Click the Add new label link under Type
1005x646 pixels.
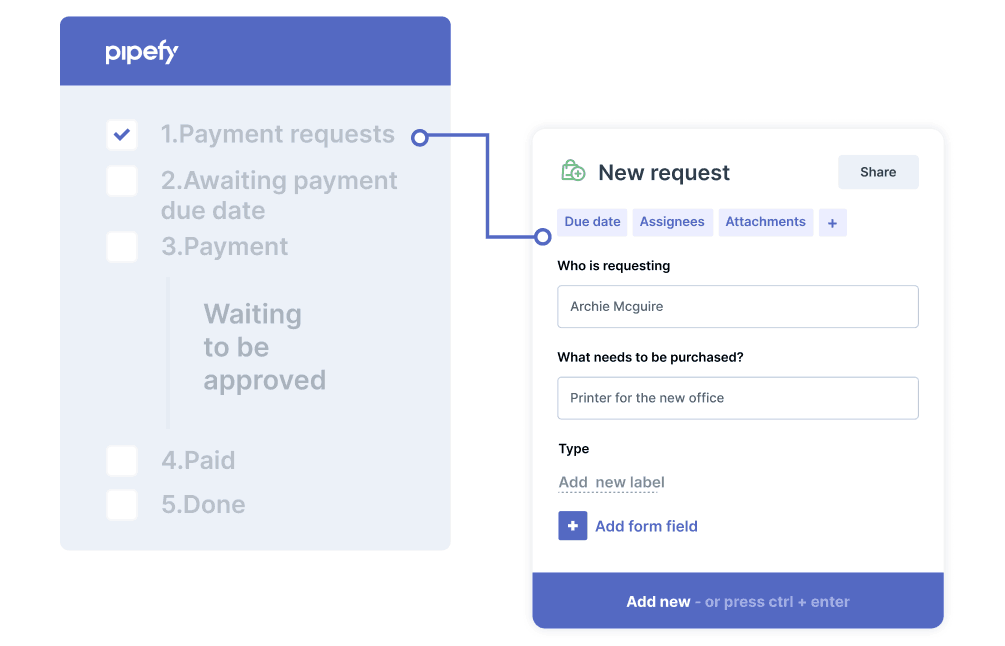(x=611, y=483)
